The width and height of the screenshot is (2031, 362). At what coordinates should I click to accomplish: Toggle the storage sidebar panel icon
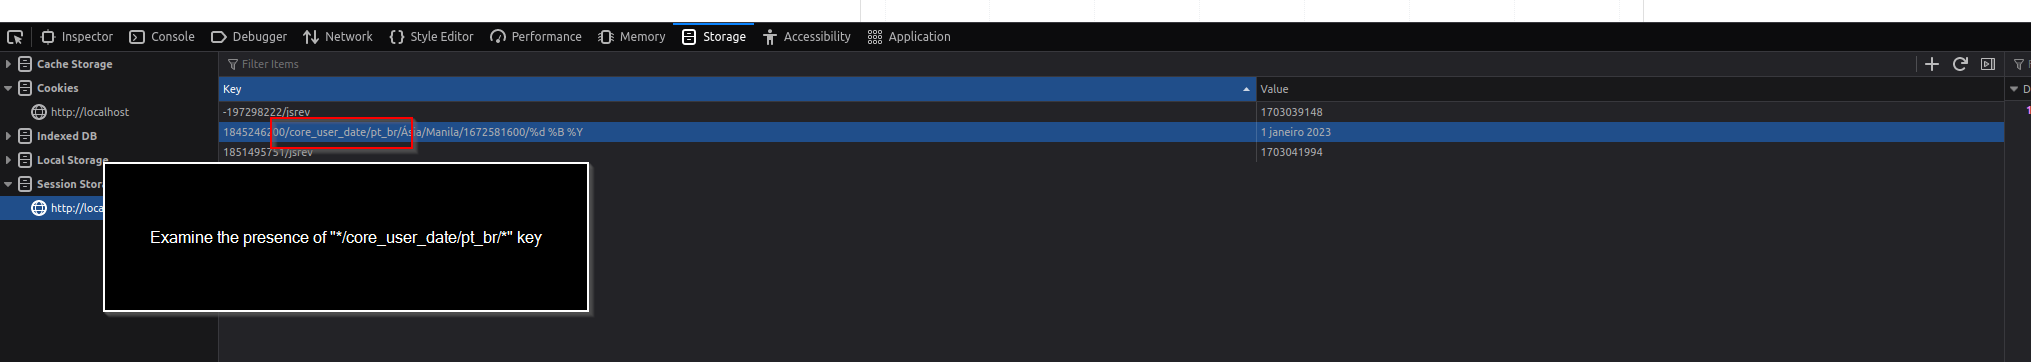(x=1988, y=64)
